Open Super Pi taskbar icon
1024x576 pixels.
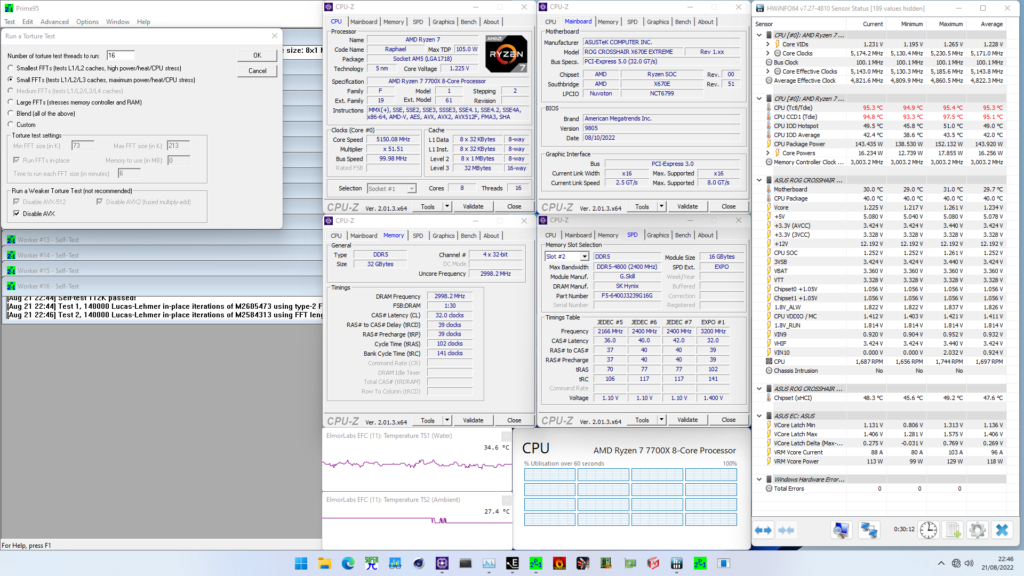(372, 564)
